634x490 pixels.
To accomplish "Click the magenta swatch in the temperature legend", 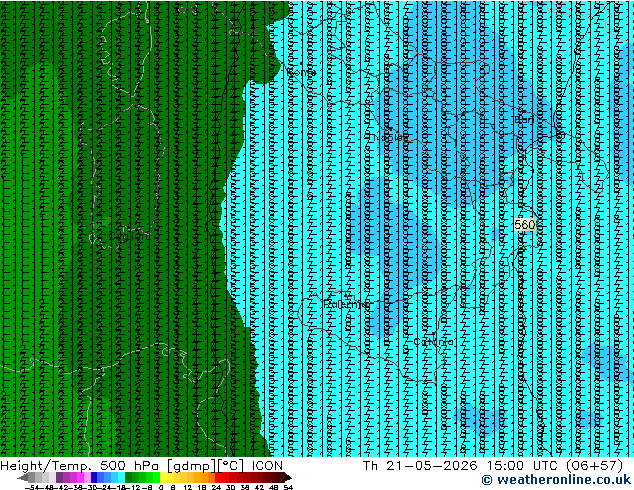I will (x=80, y=477).
